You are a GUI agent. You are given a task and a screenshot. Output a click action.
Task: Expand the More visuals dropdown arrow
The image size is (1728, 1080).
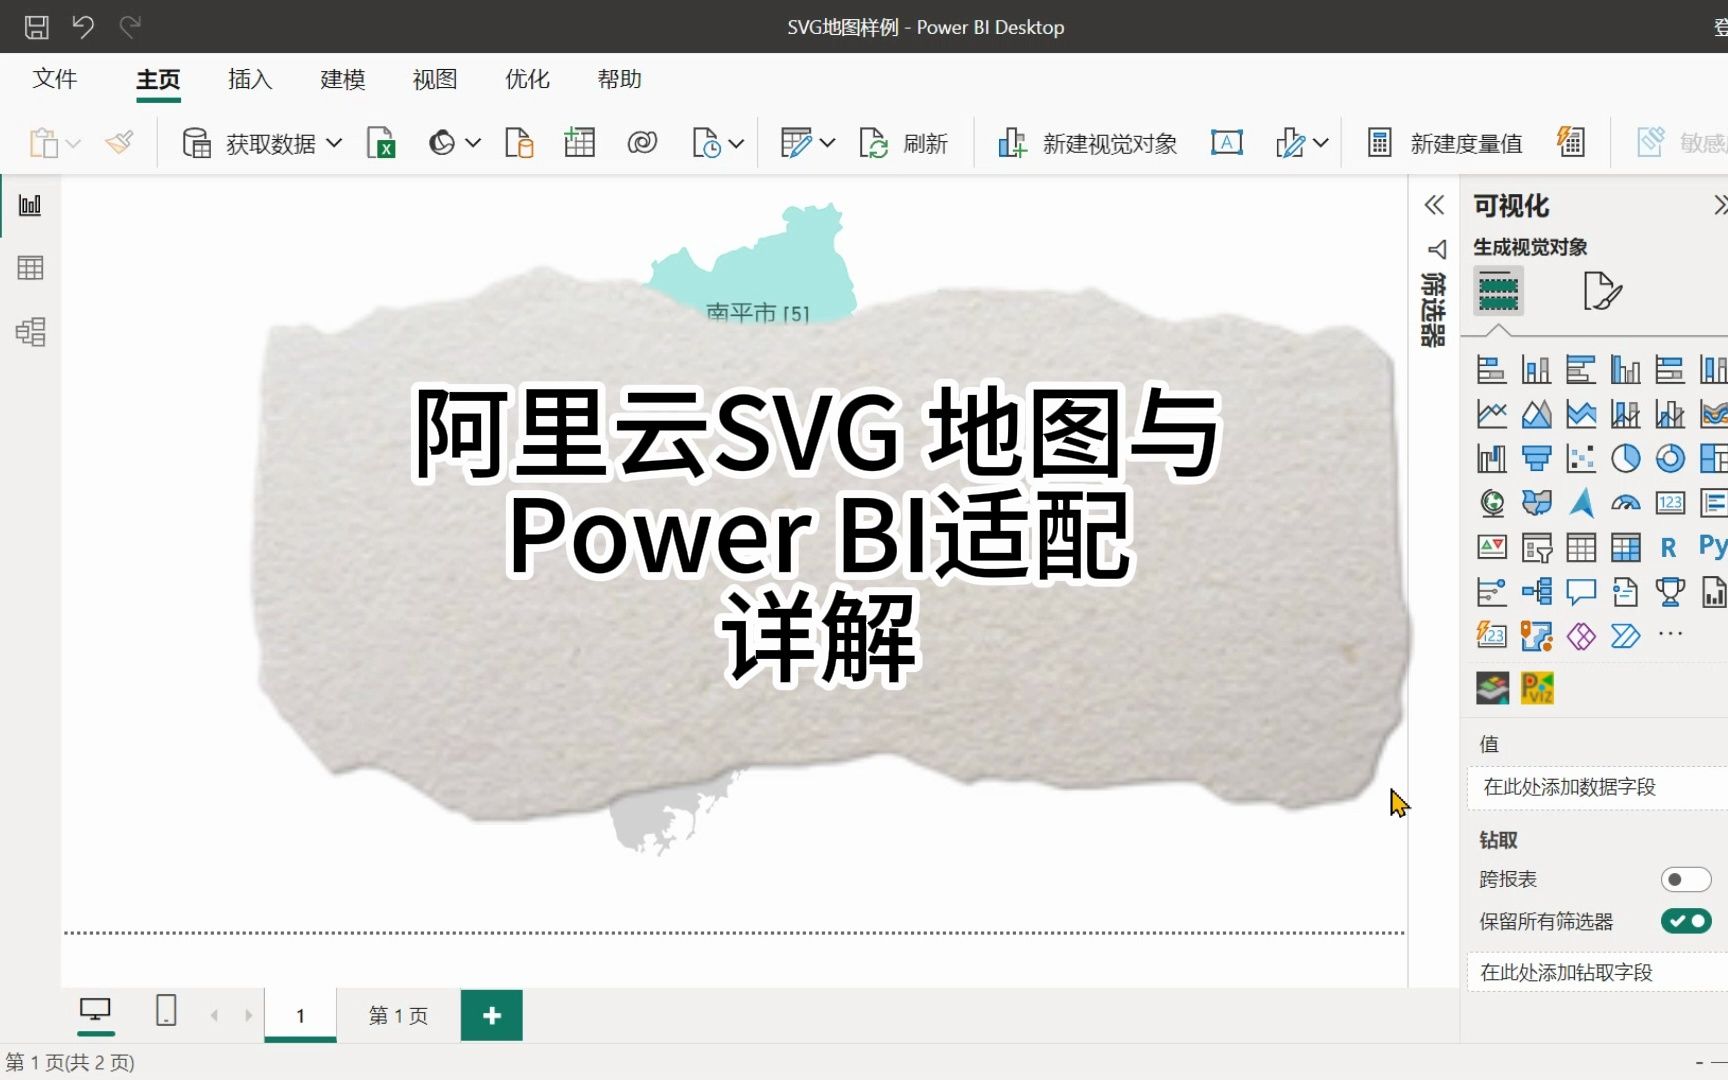pyautogui.click(x=1321, y=144)
